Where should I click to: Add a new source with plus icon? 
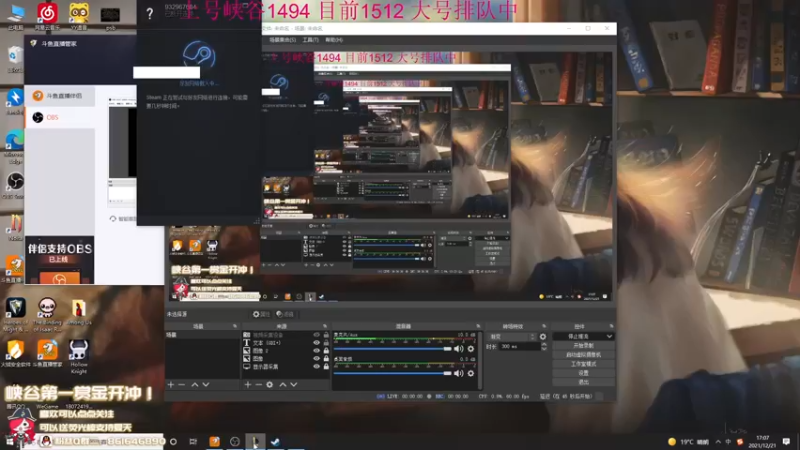(248, 385)
